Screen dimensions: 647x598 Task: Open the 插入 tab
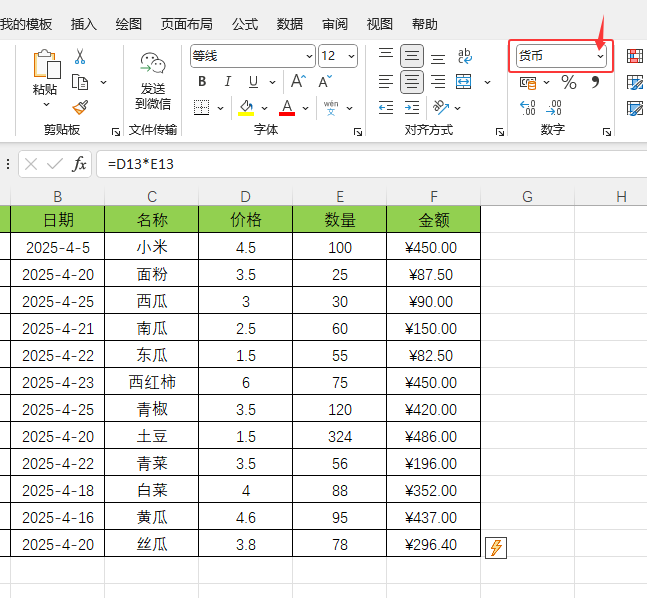click(84, 24)
